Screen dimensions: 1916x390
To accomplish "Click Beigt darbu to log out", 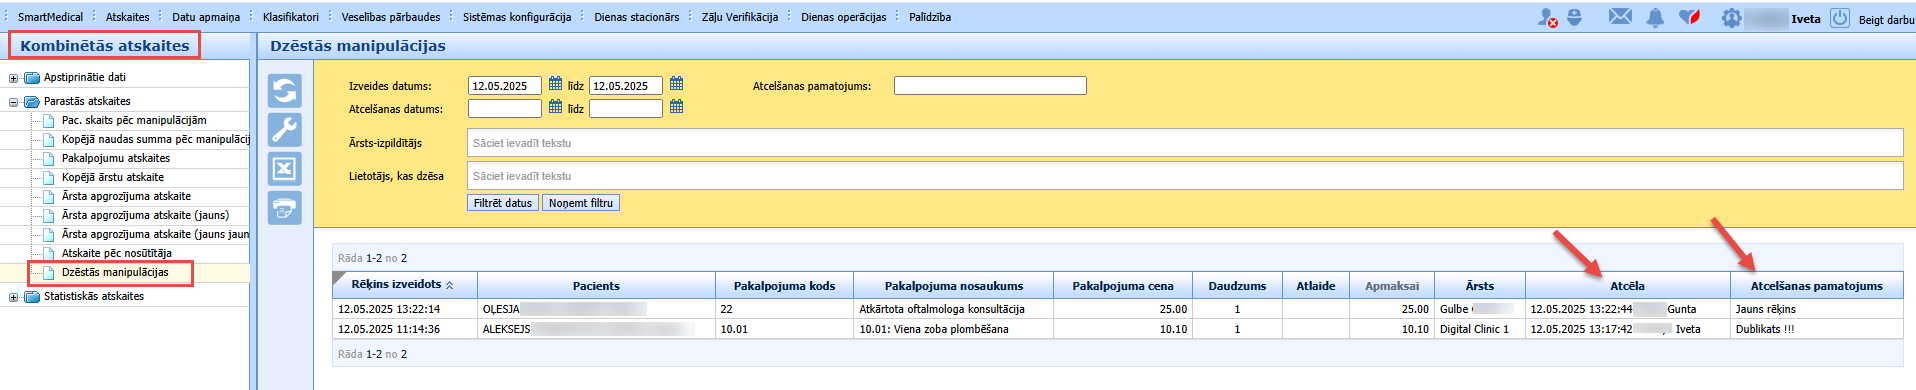I will tap(1886, 19).
